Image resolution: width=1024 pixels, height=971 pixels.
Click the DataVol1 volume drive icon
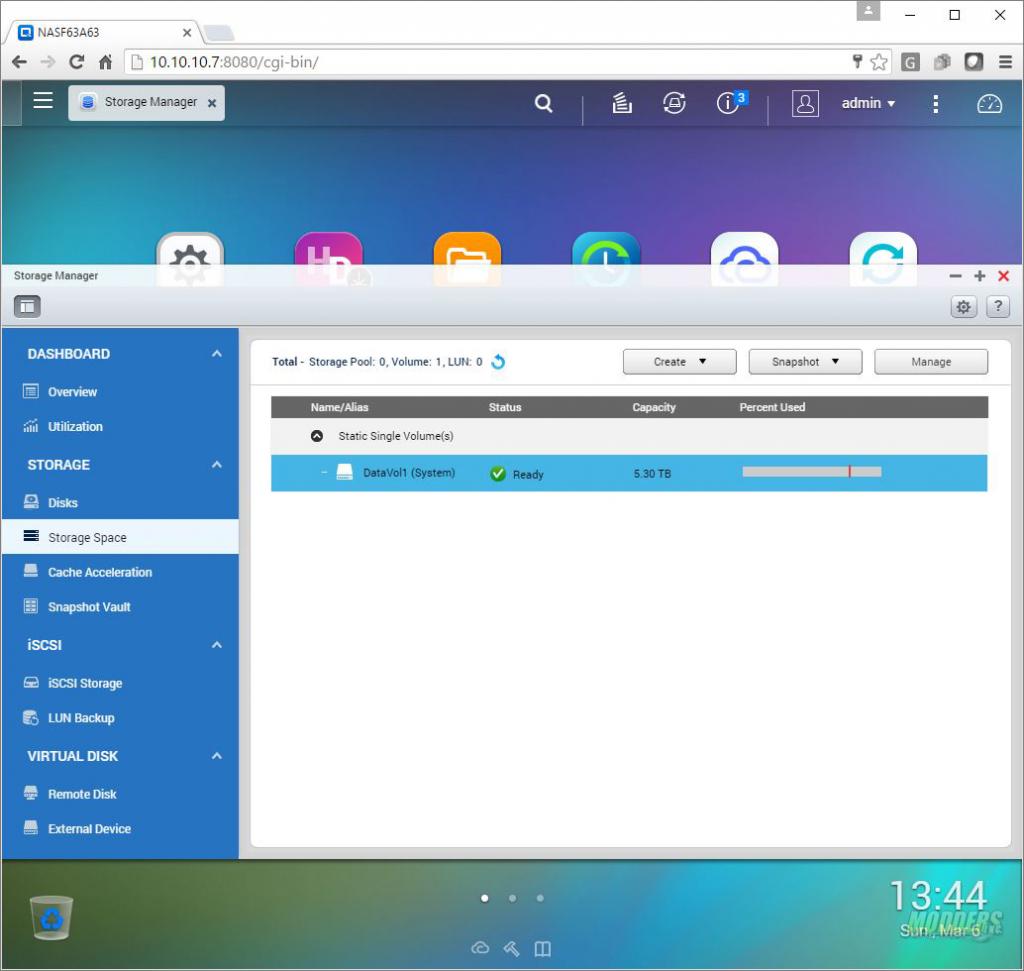coord(344,472)
